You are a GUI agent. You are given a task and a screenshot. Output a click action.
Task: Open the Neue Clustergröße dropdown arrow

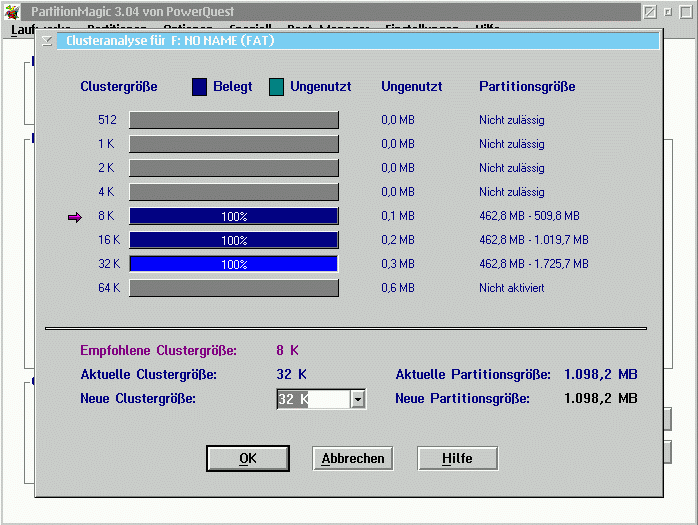coord(357,399)
